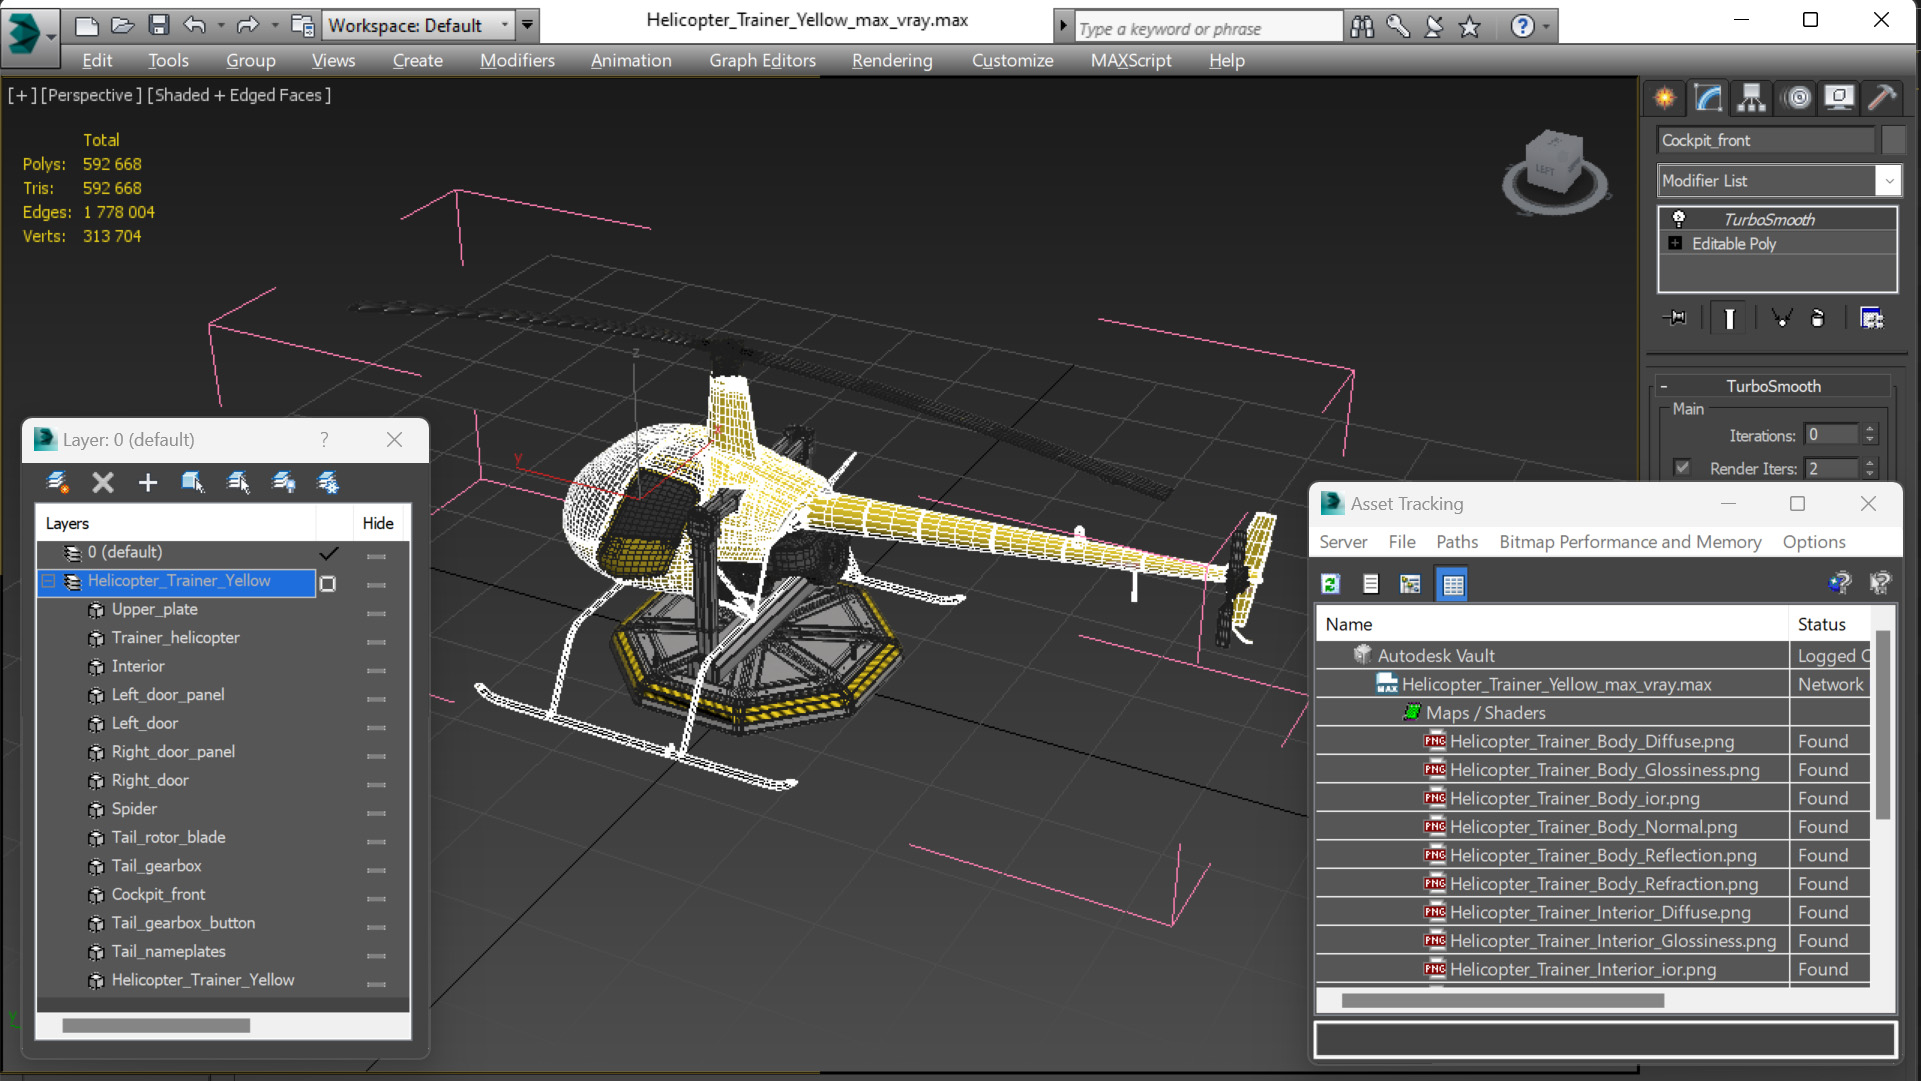Switch Asset Tracking to table view
Image resolution: width=1921 pixels, height=1081 pixels.
[x=1452, y=584]
